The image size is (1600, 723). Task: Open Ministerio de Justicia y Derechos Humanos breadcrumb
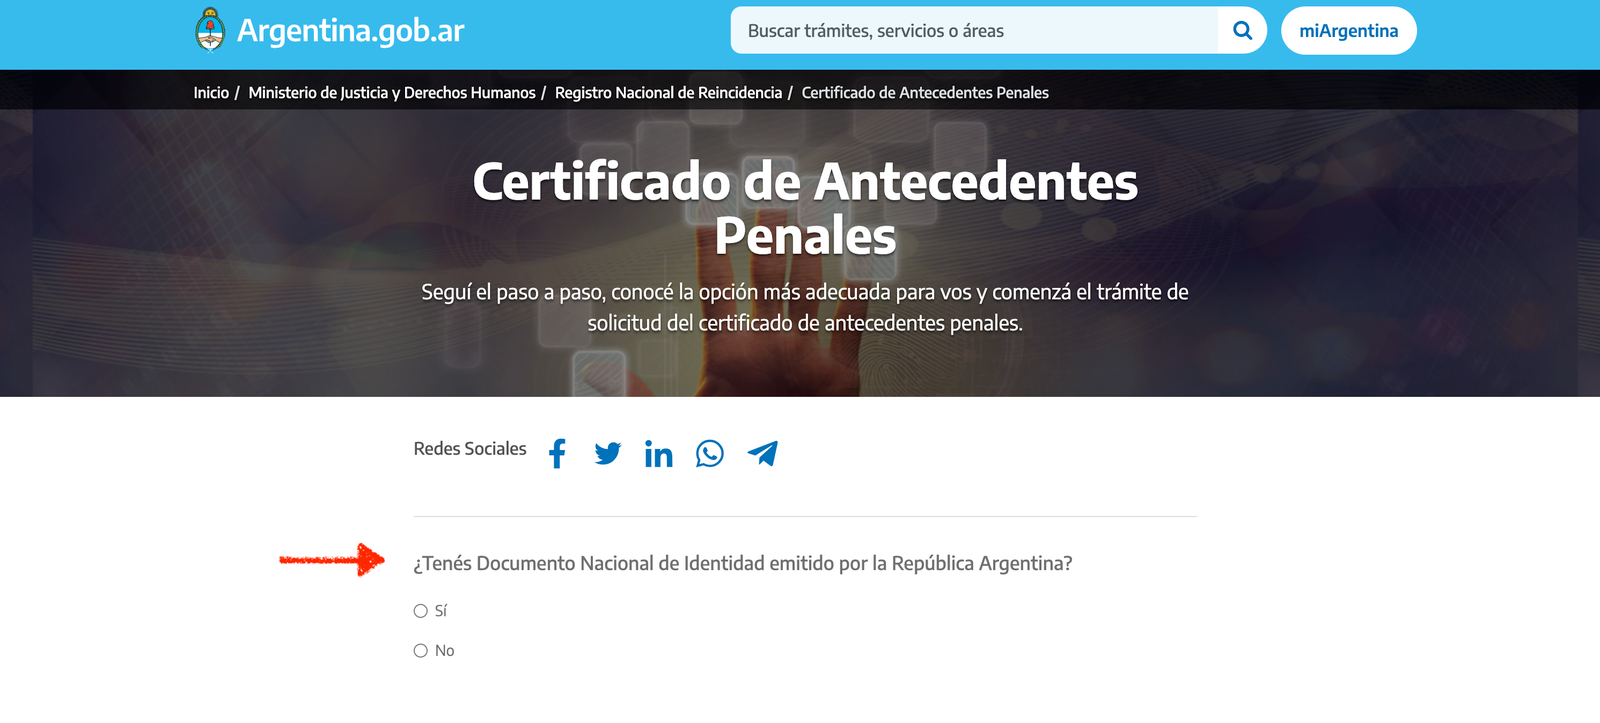tap(392, 93)
